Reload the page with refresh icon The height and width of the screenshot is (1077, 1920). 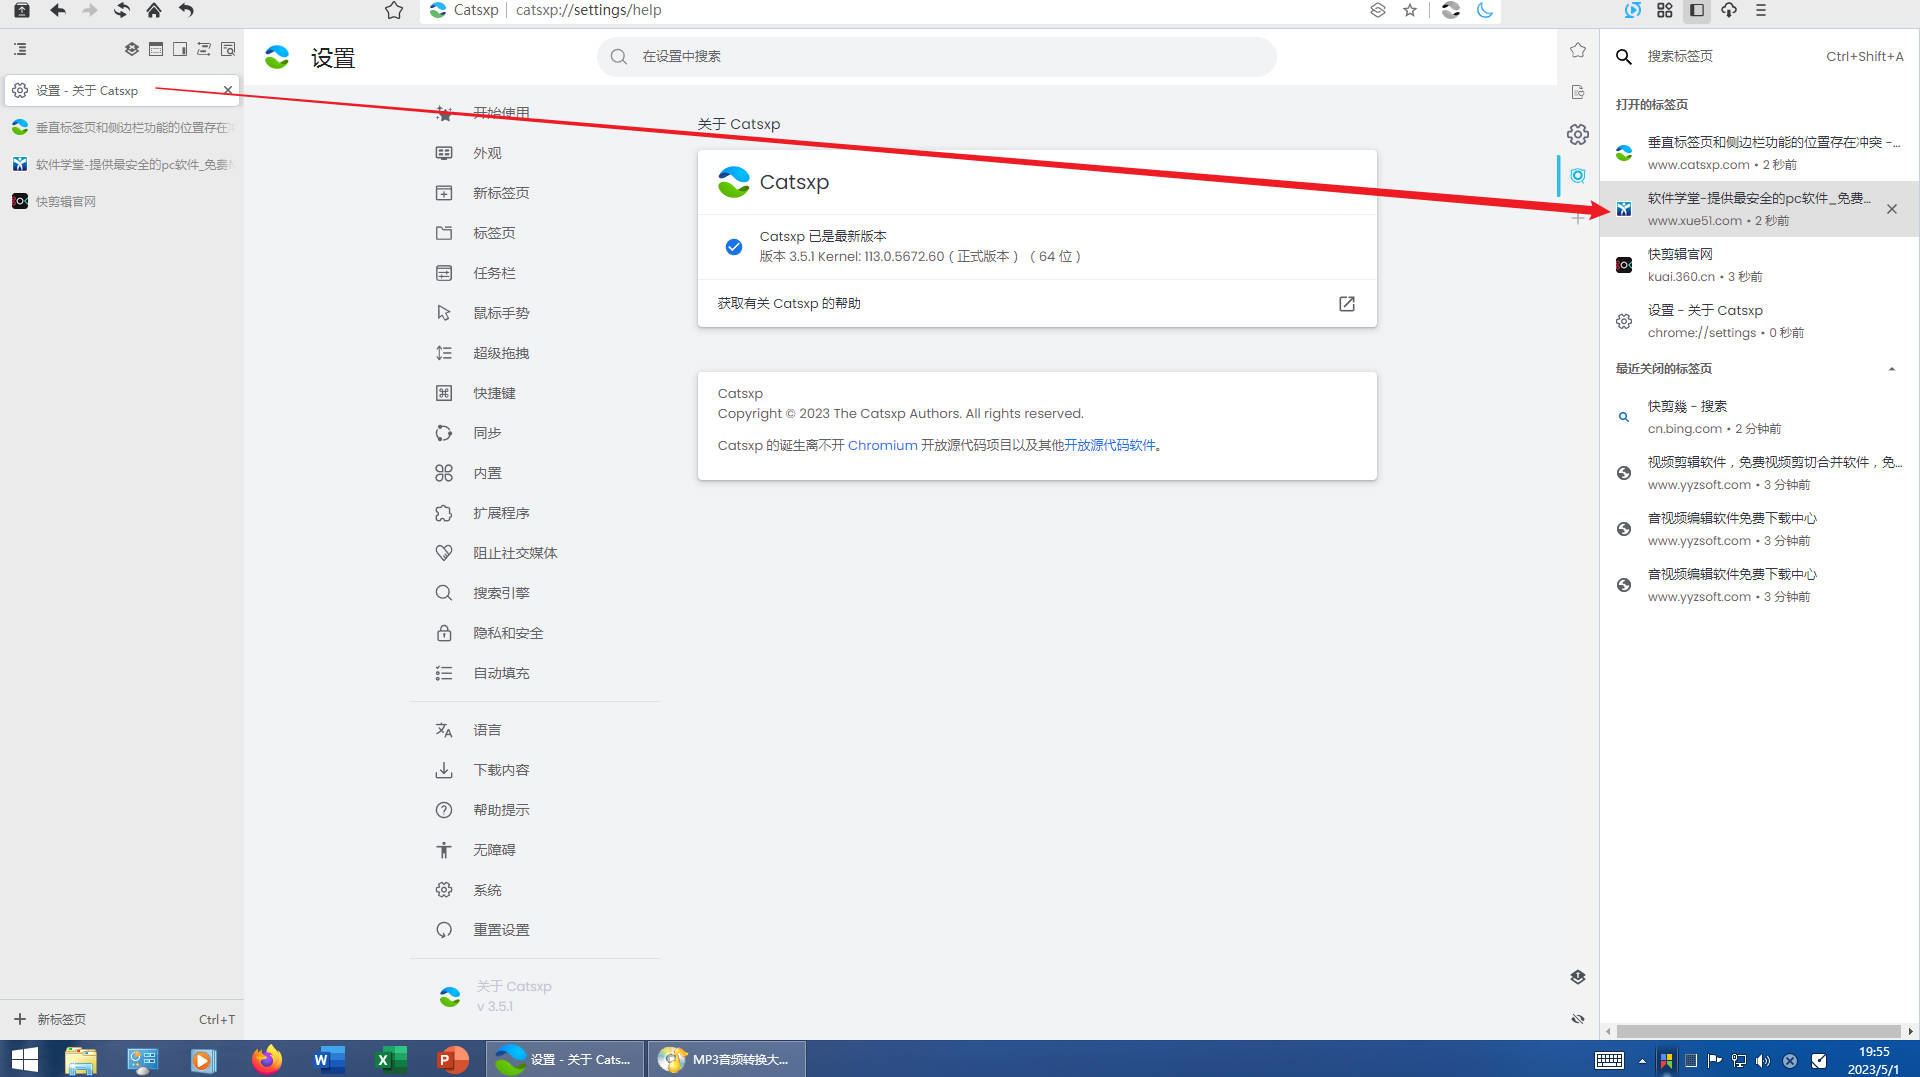click(121, 10)
